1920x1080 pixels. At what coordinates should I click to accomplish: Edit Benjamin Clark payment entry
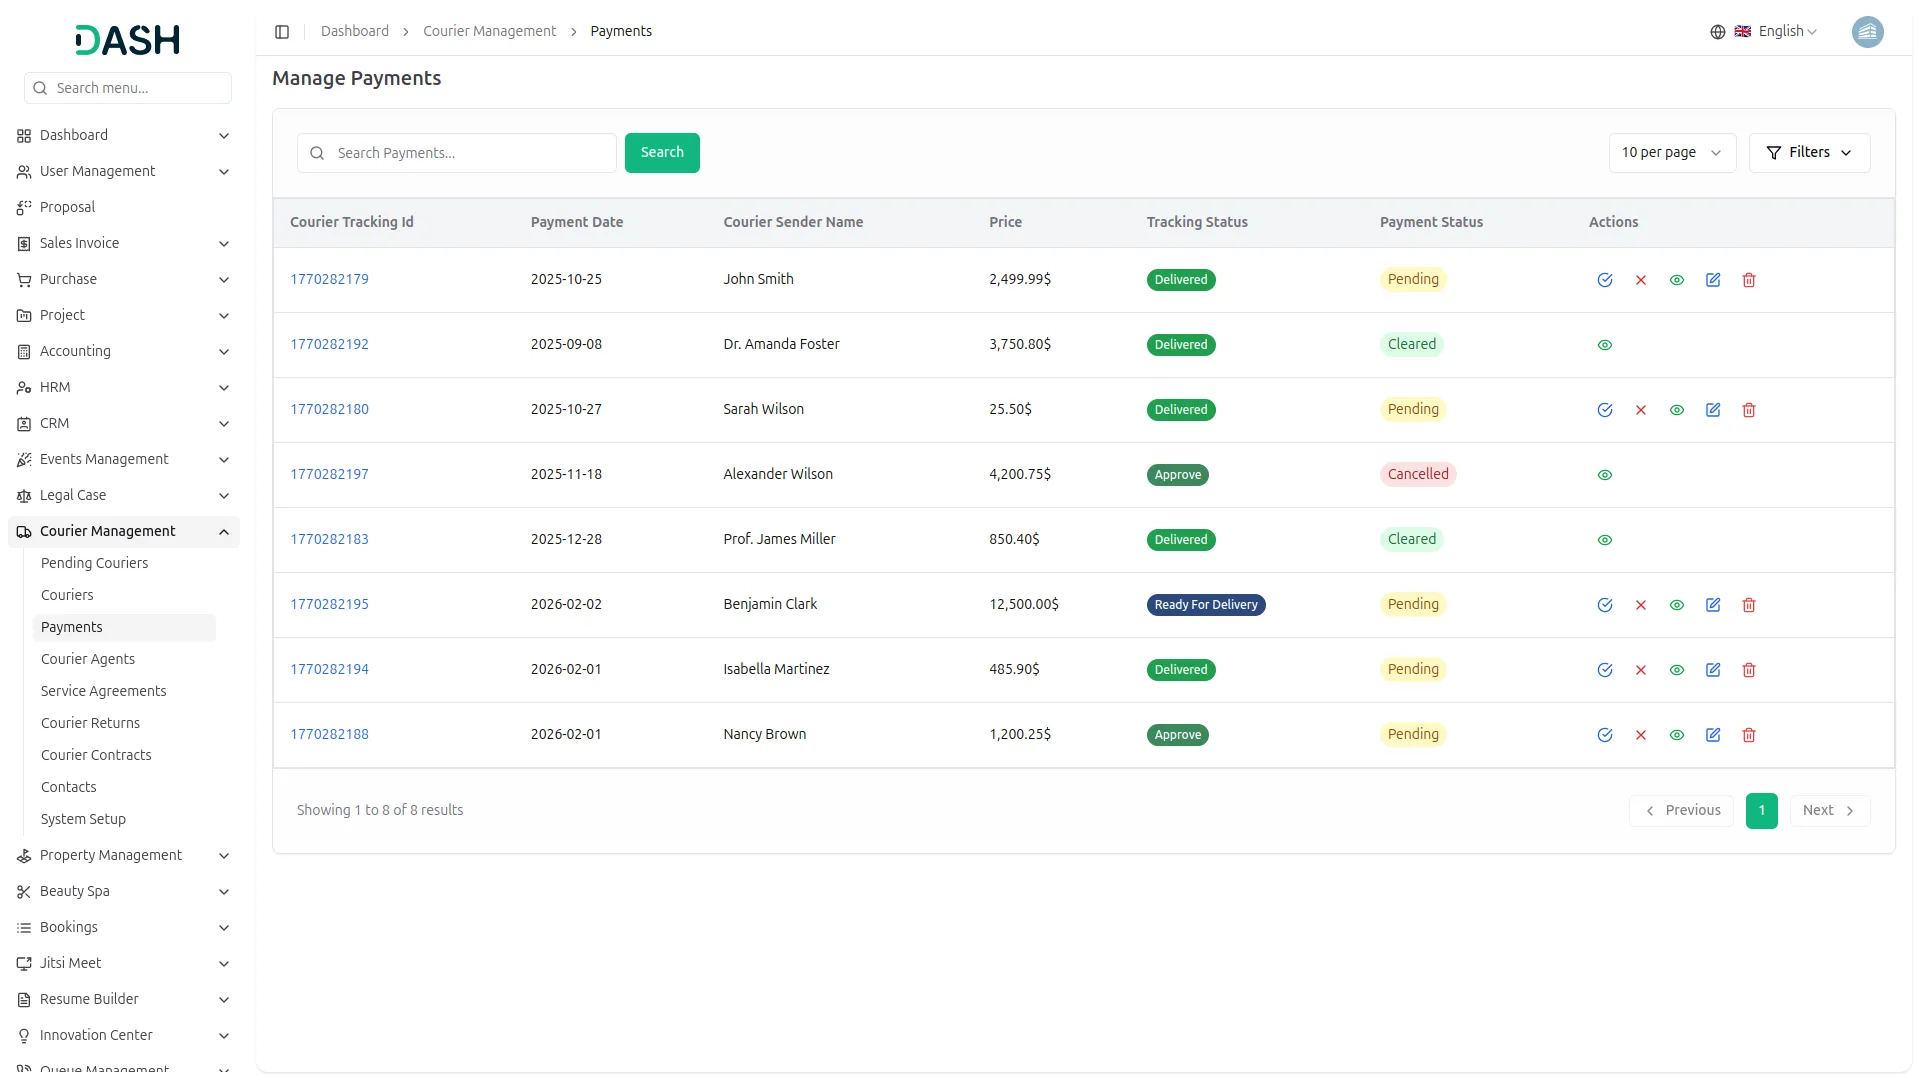(1713, 605)
